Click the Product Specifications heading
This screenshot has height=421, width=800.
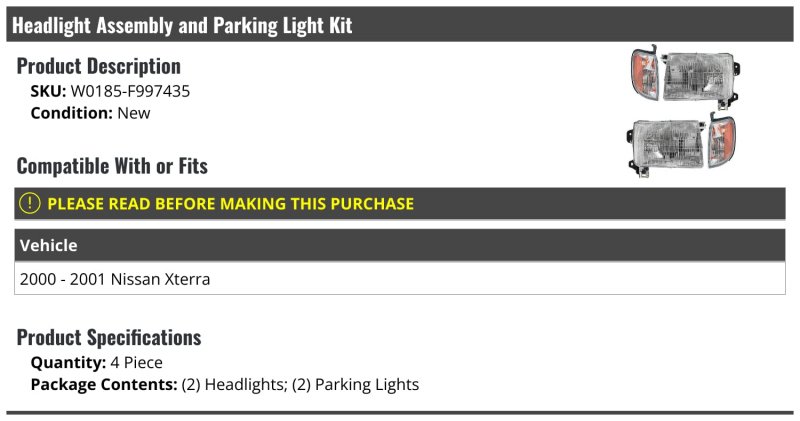(109, 337)
